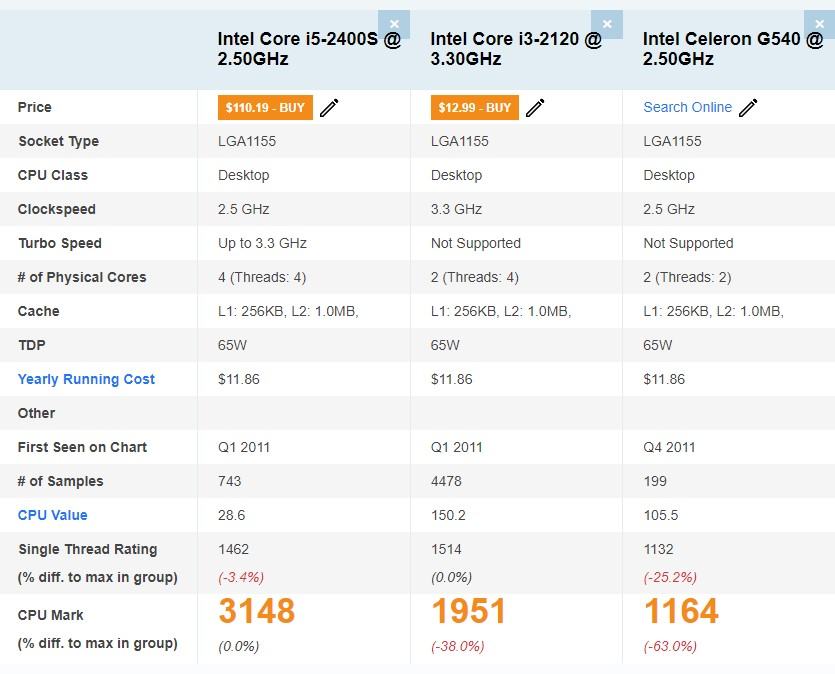
Task: Select the 1164 CPU Mark score
Action: click(x=681, y=611)
